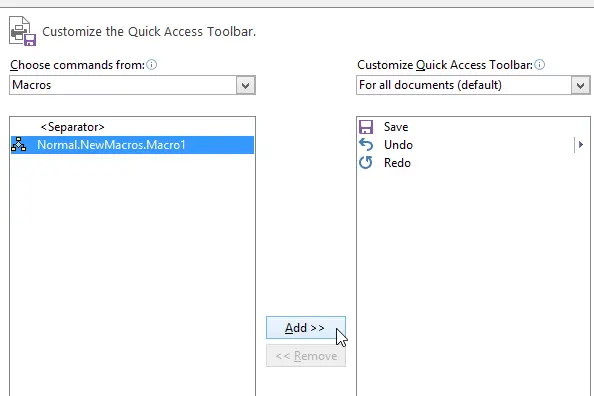594x396 pixels.
Task: Select the Redo entry text
Action: [397, 163]
